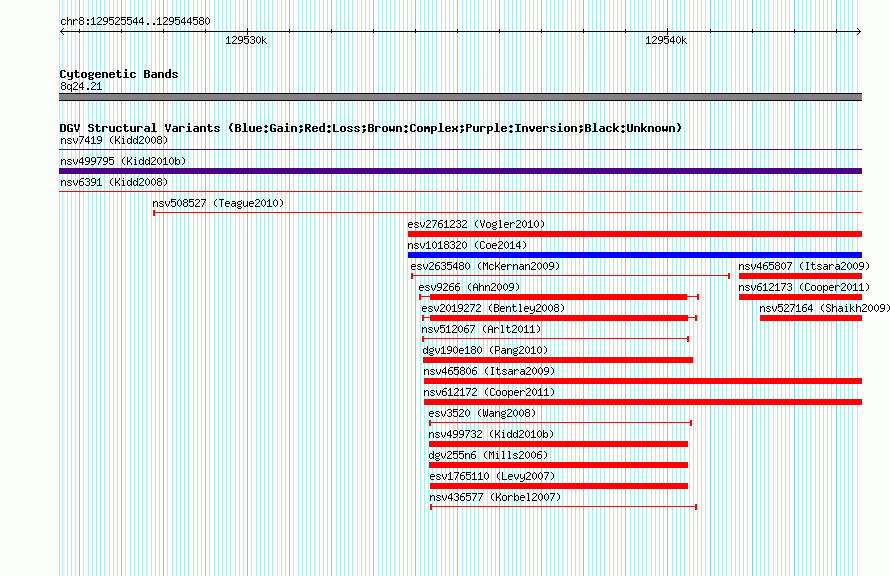The image size is (890, 576).
Task: Select the red bar of esv1765110
Action: [x=559, y=486]
